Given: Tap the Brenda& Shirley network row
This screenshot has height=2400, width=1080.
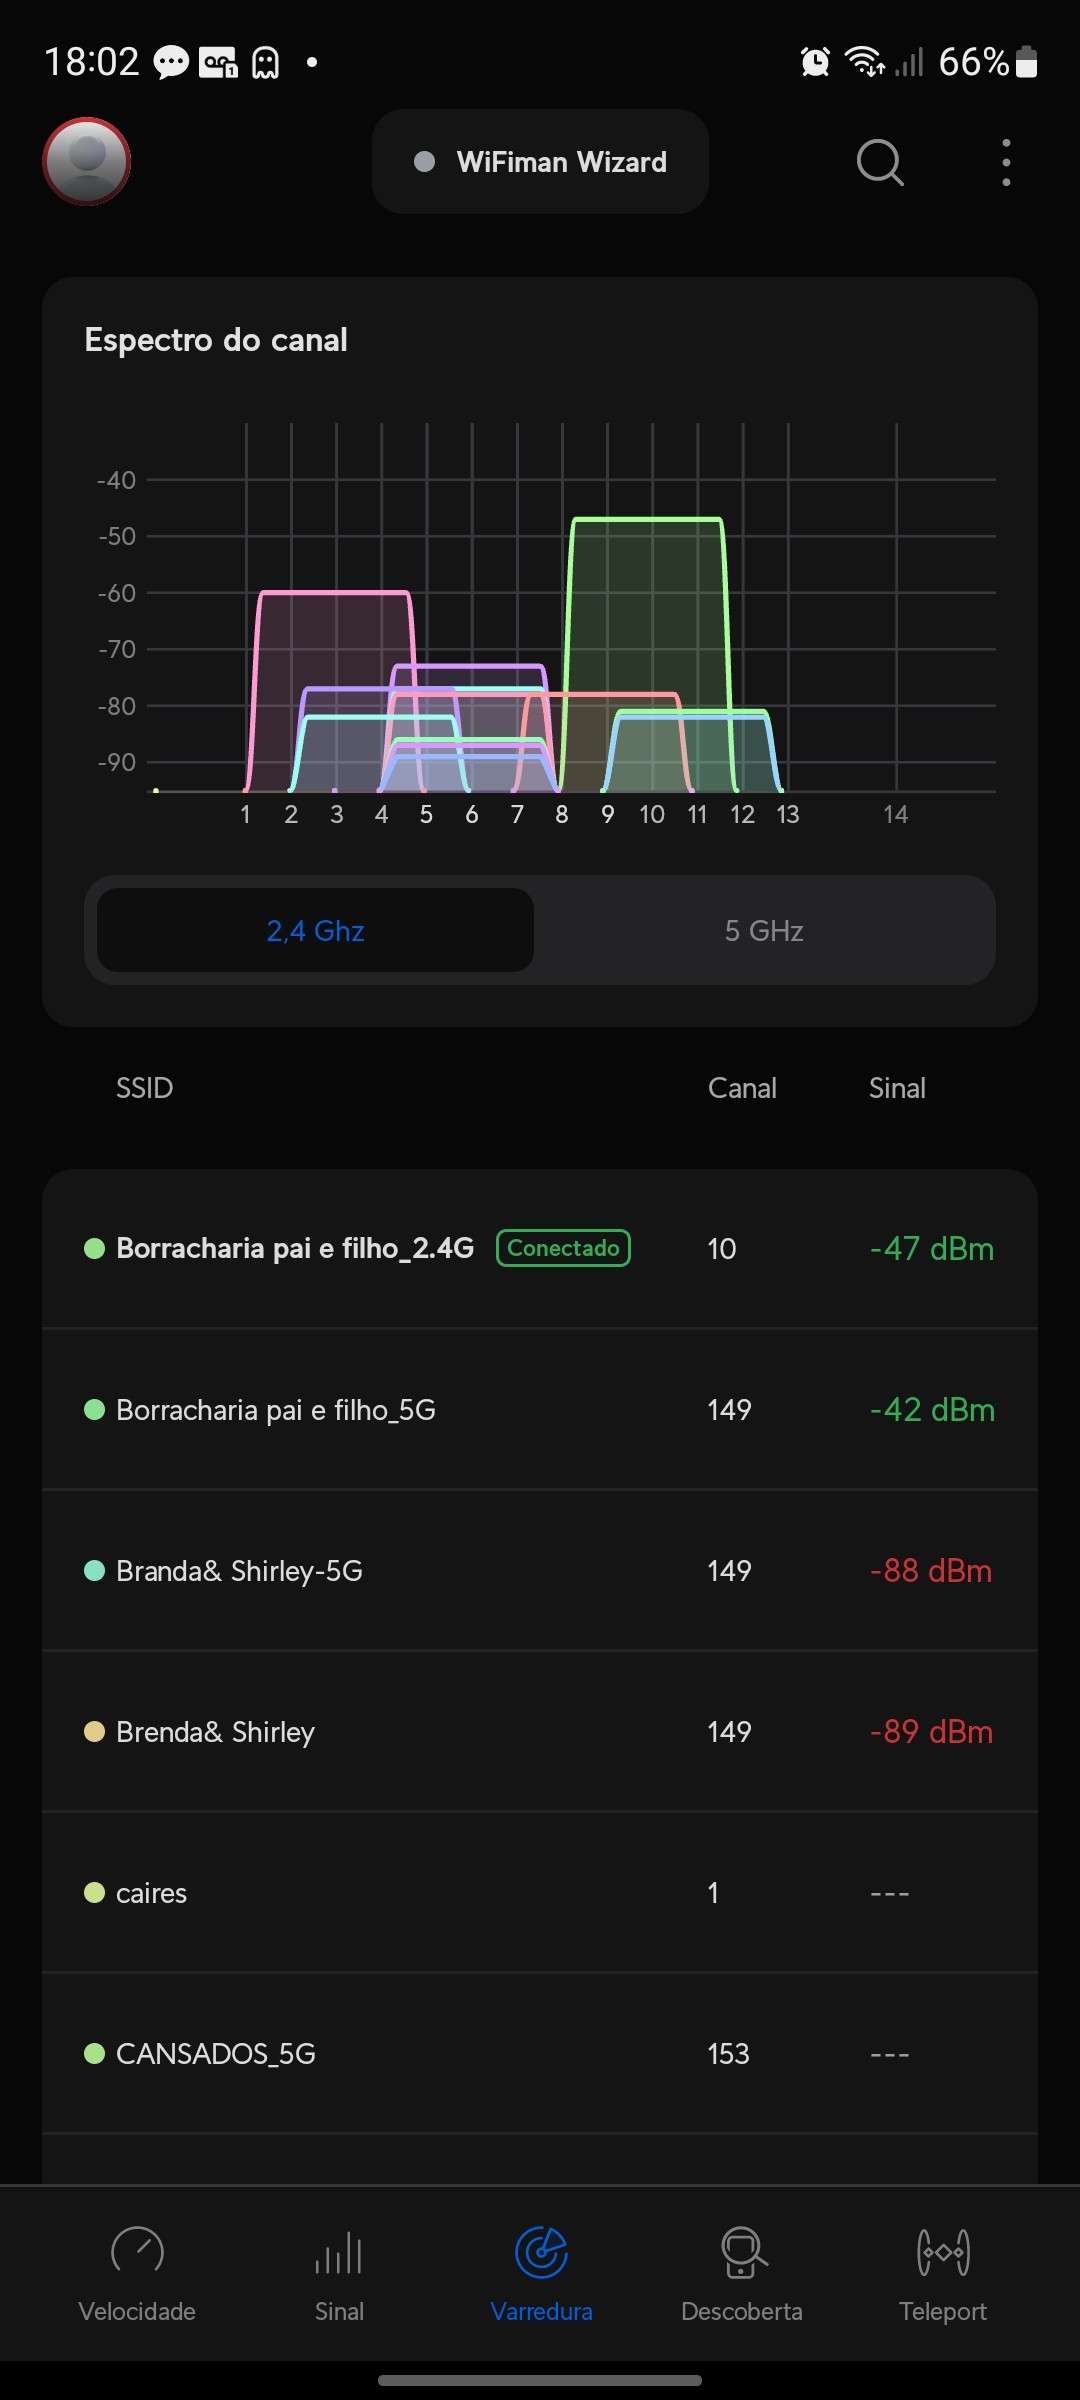Looking at the screenshot, I should click(x=540, y=1732).
